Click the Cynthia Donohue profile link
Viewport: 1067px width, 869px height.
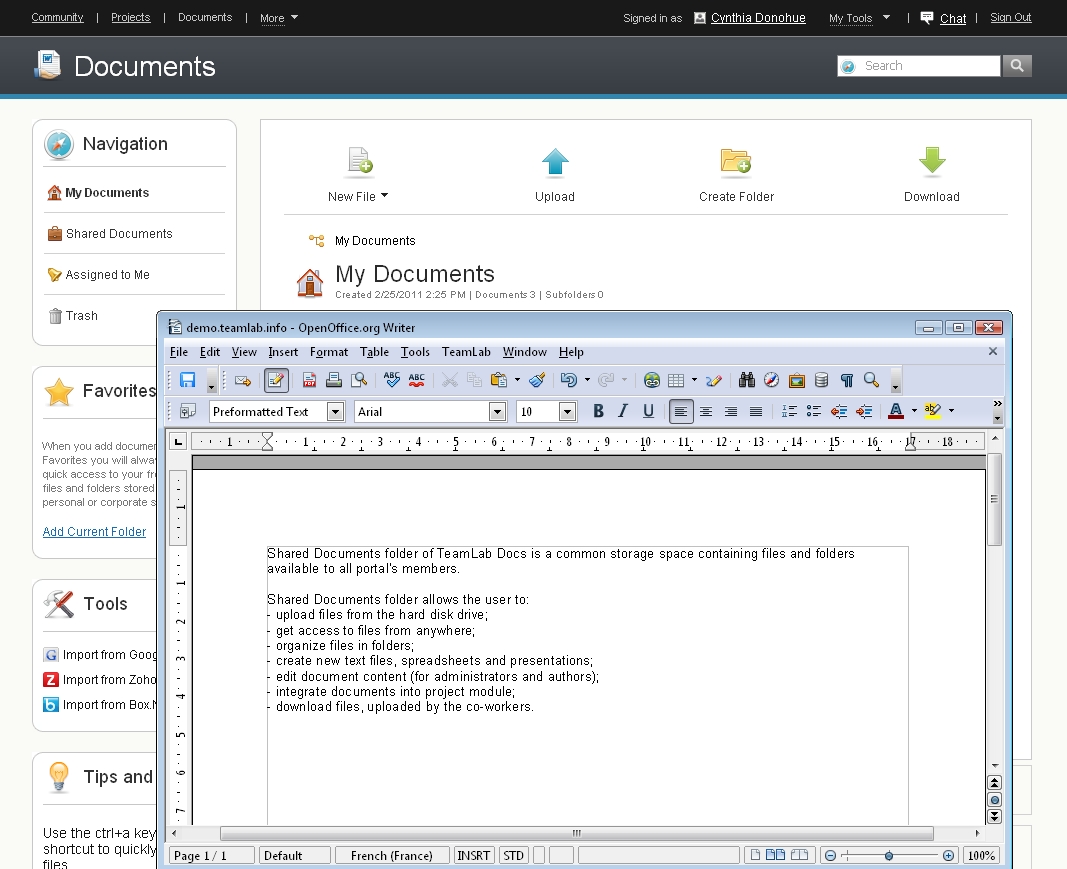pos(758,18)
